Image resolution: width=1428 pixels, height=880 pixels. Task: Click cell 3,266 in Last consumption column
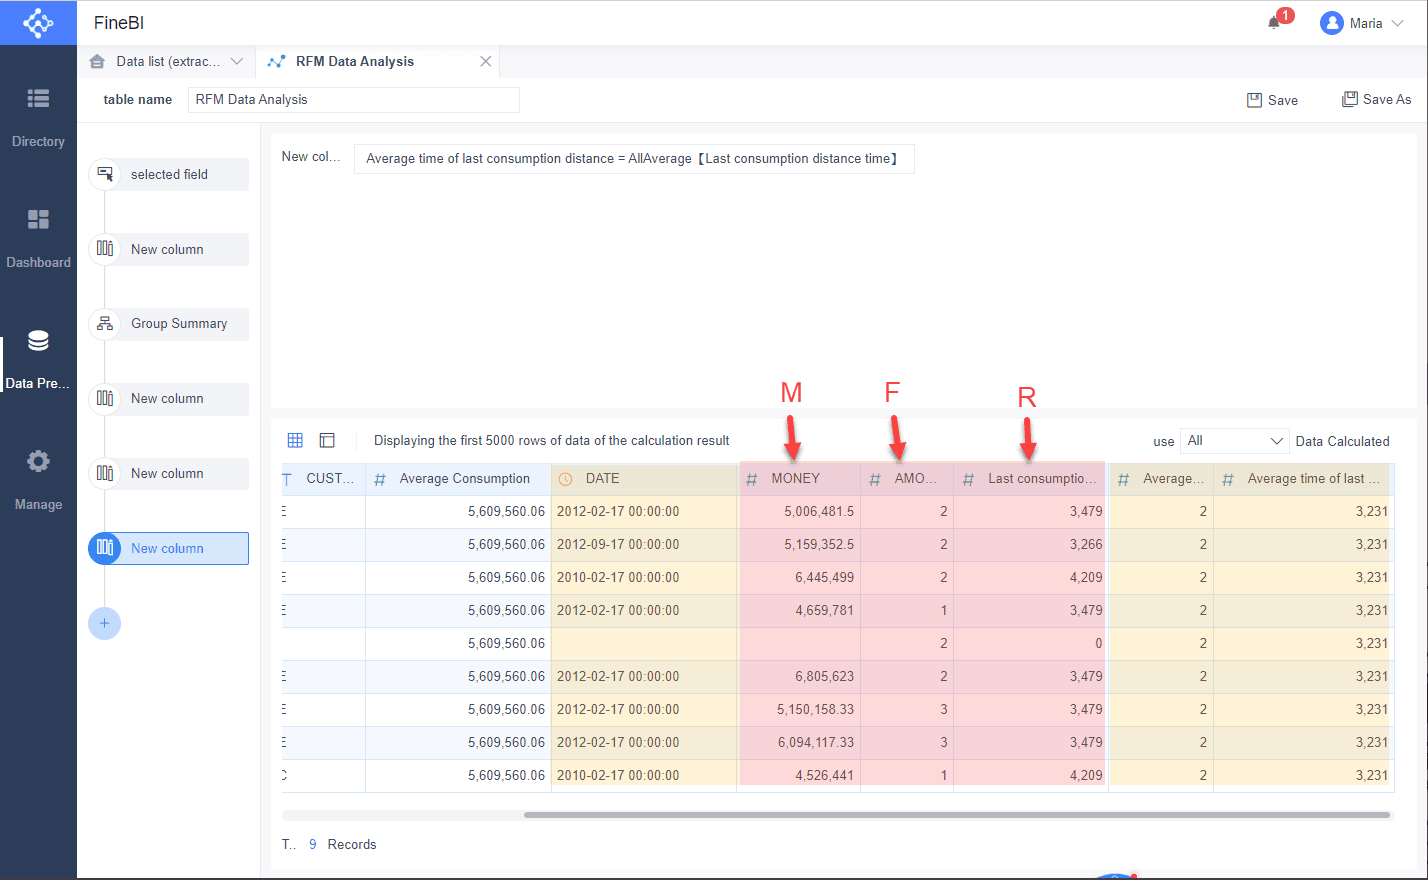(1030, 544)
